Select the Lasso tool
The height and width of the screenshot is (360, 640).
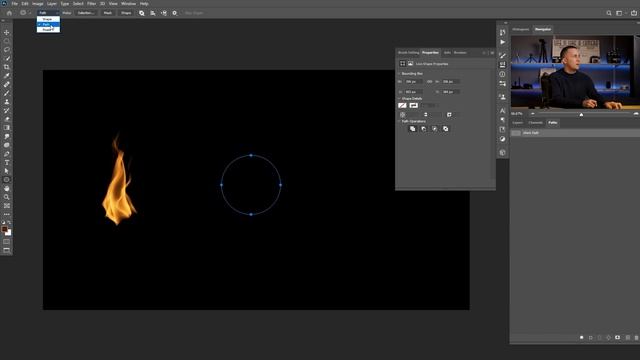[x=7, y=49]
